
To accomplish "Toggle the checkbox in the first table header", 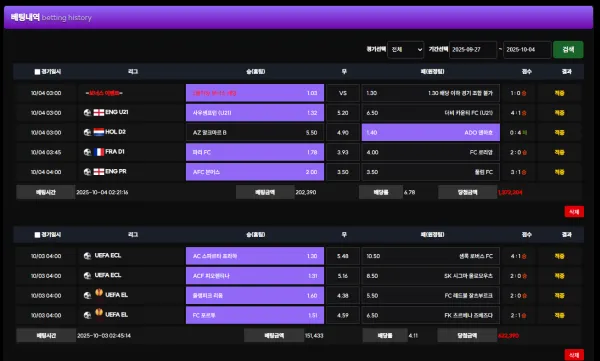I will [37, 72].
